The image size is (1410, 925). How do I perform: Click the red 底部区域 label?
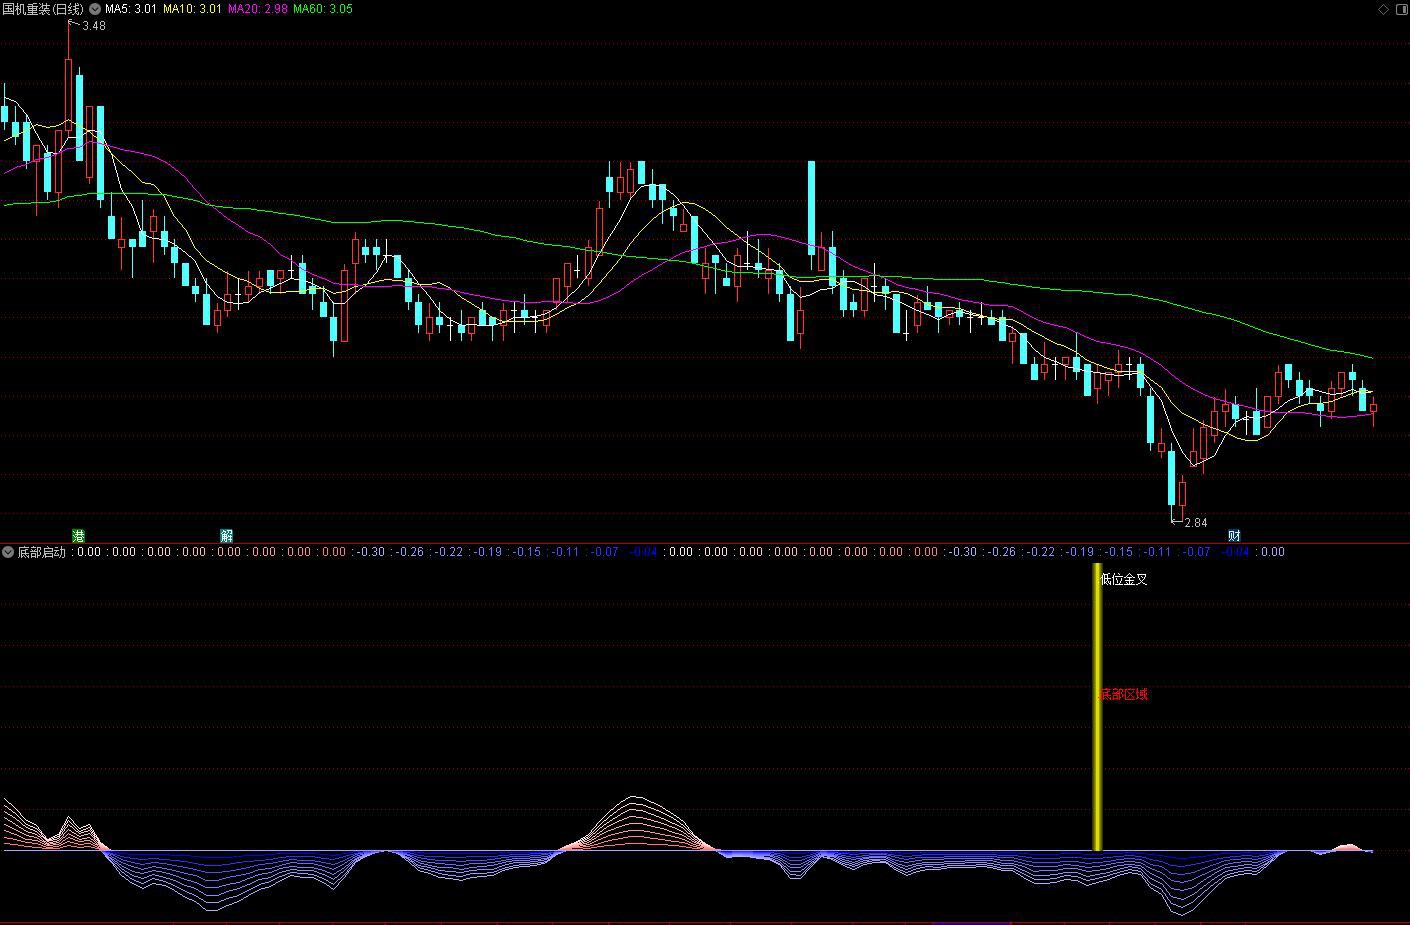pos(1124,694)
